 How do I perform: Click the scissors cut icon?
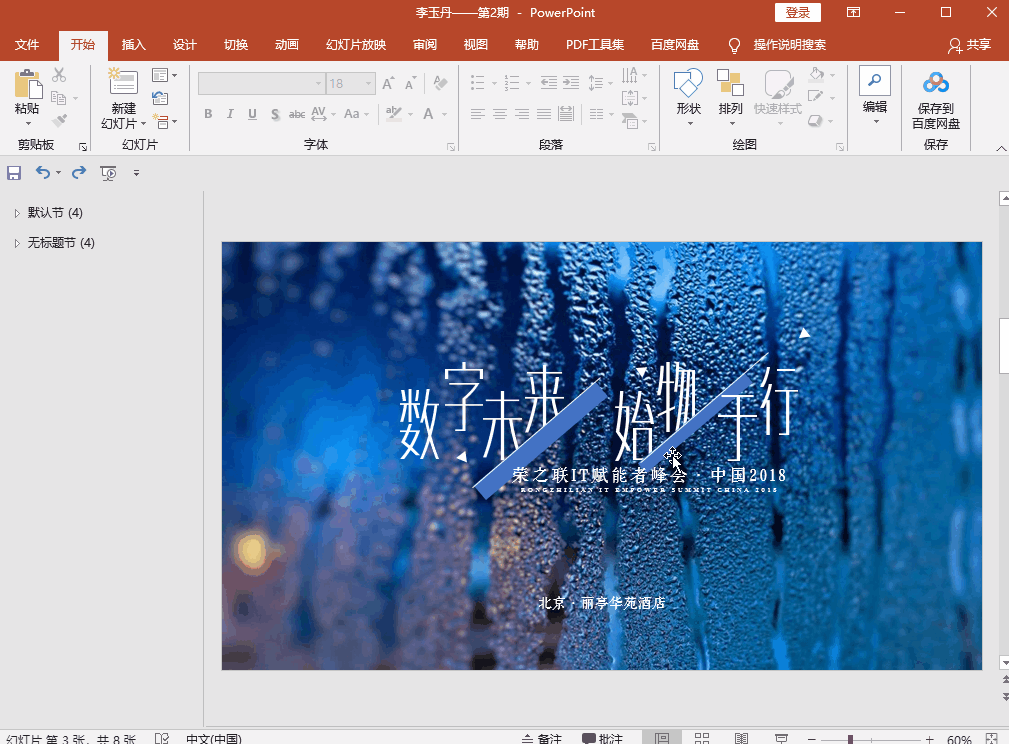(59, 75)
